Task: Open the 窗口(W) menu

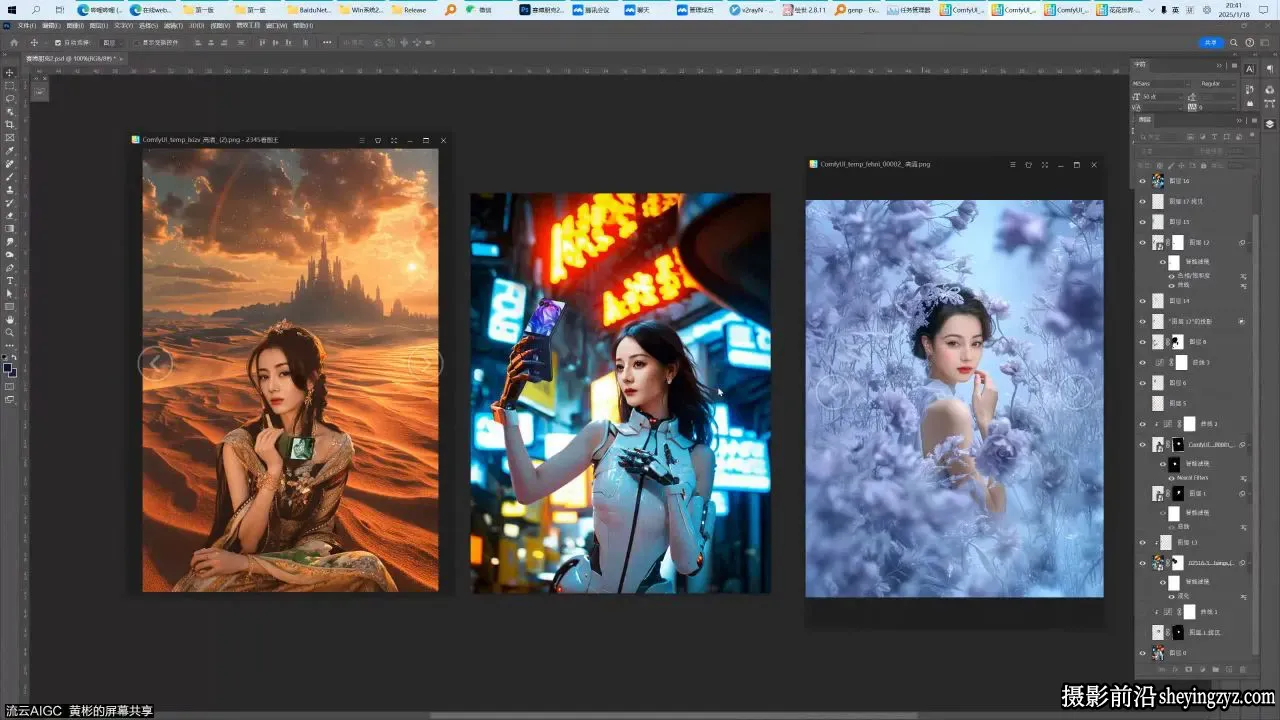Action: point(276,26)
